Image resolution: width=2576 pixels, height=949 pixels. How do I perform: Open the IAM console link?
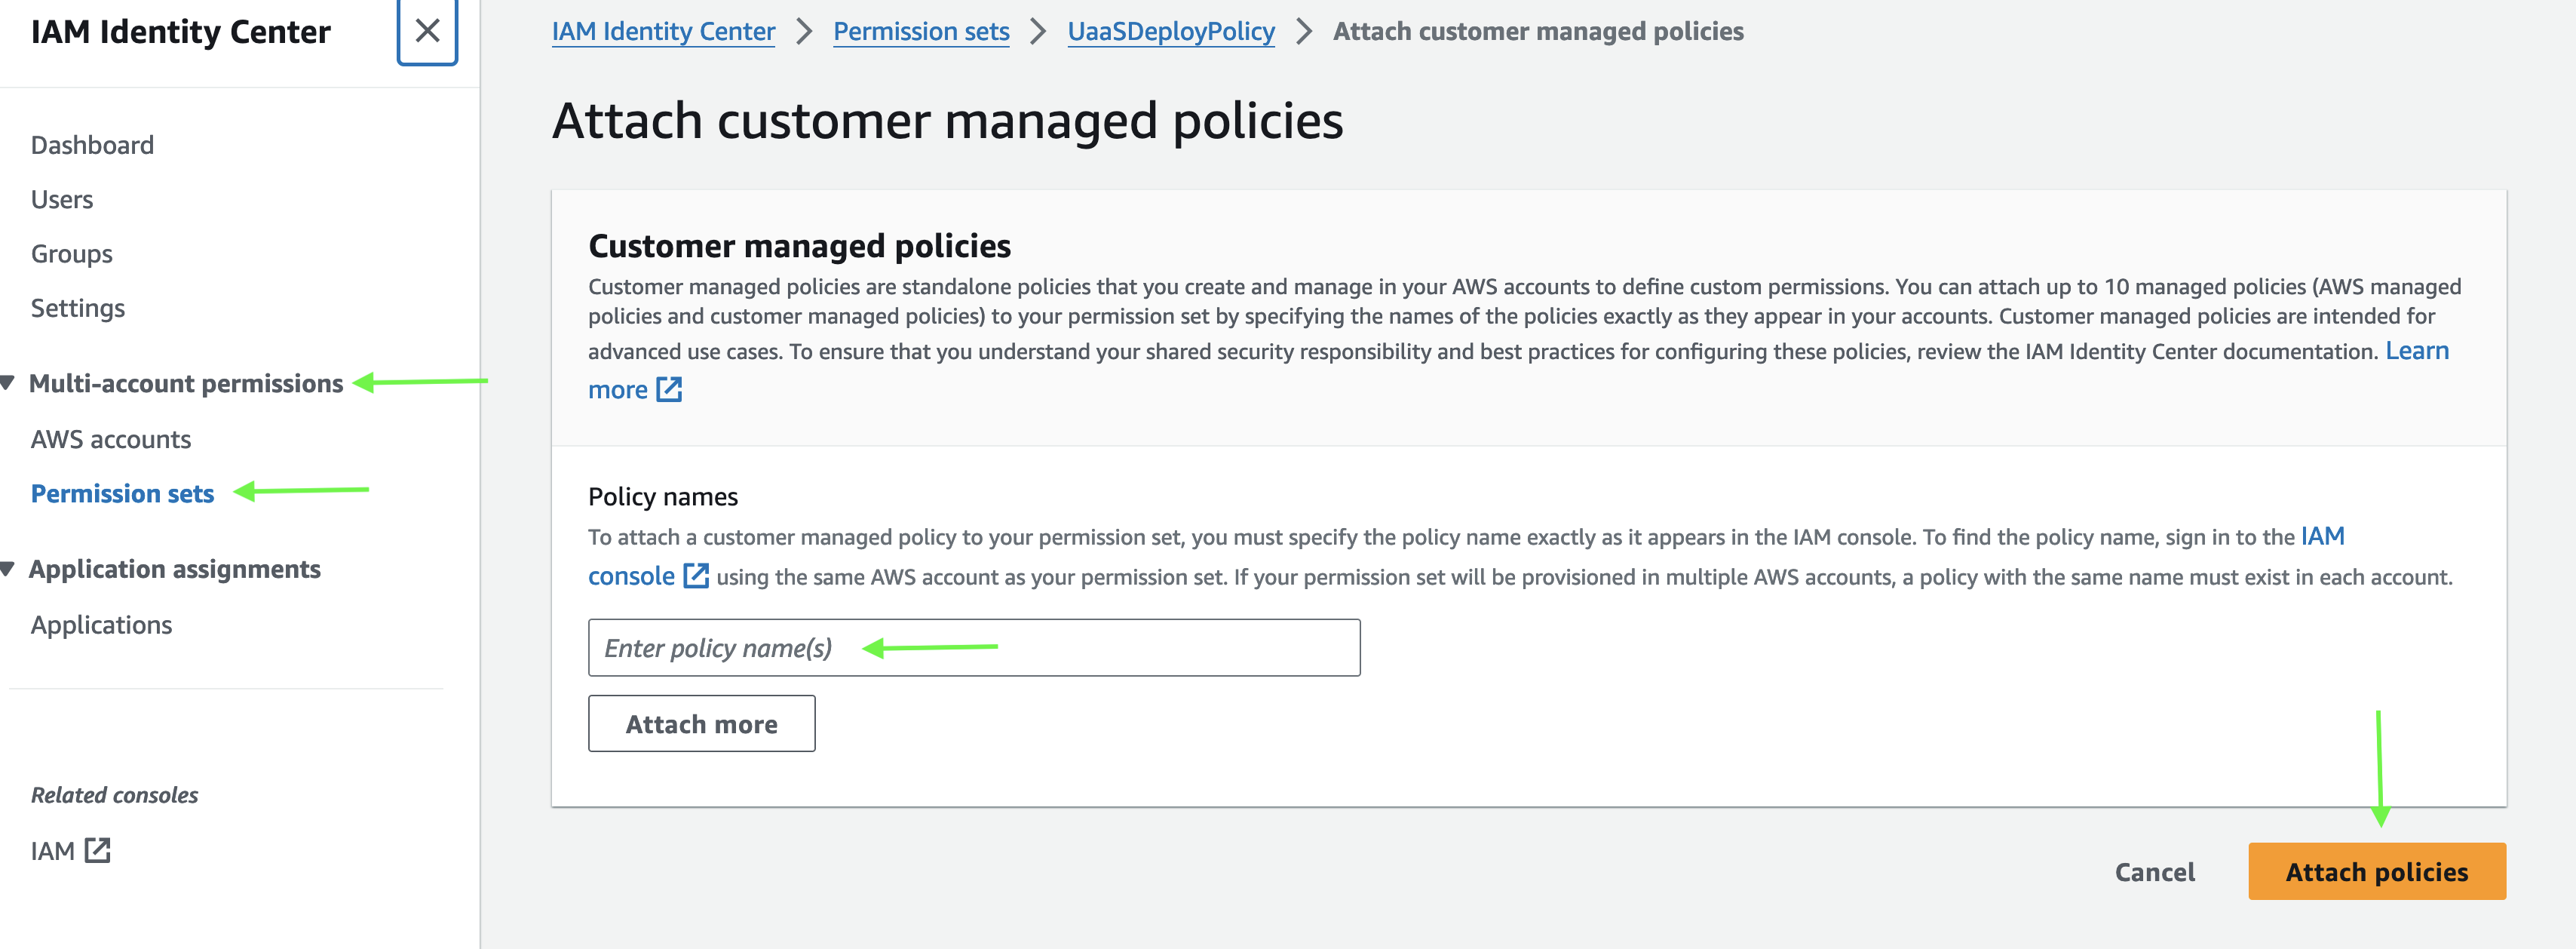tap(631, 576)
